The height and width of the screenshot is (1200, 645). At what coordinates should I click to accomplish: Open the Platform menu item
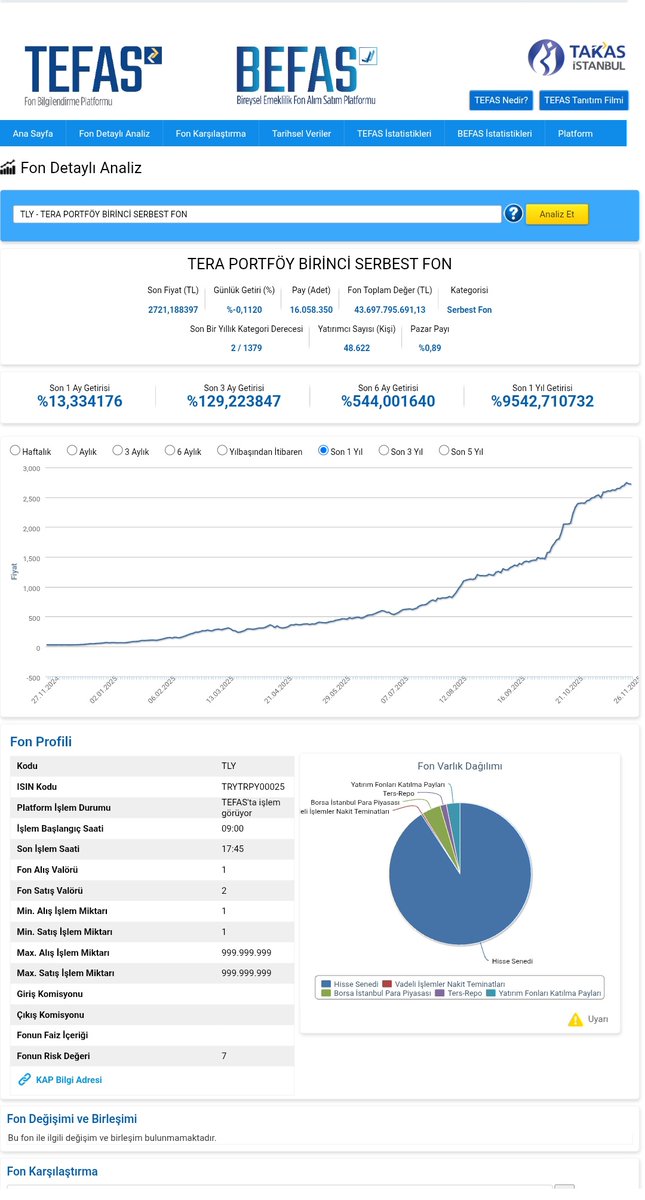tap(575, 133)
